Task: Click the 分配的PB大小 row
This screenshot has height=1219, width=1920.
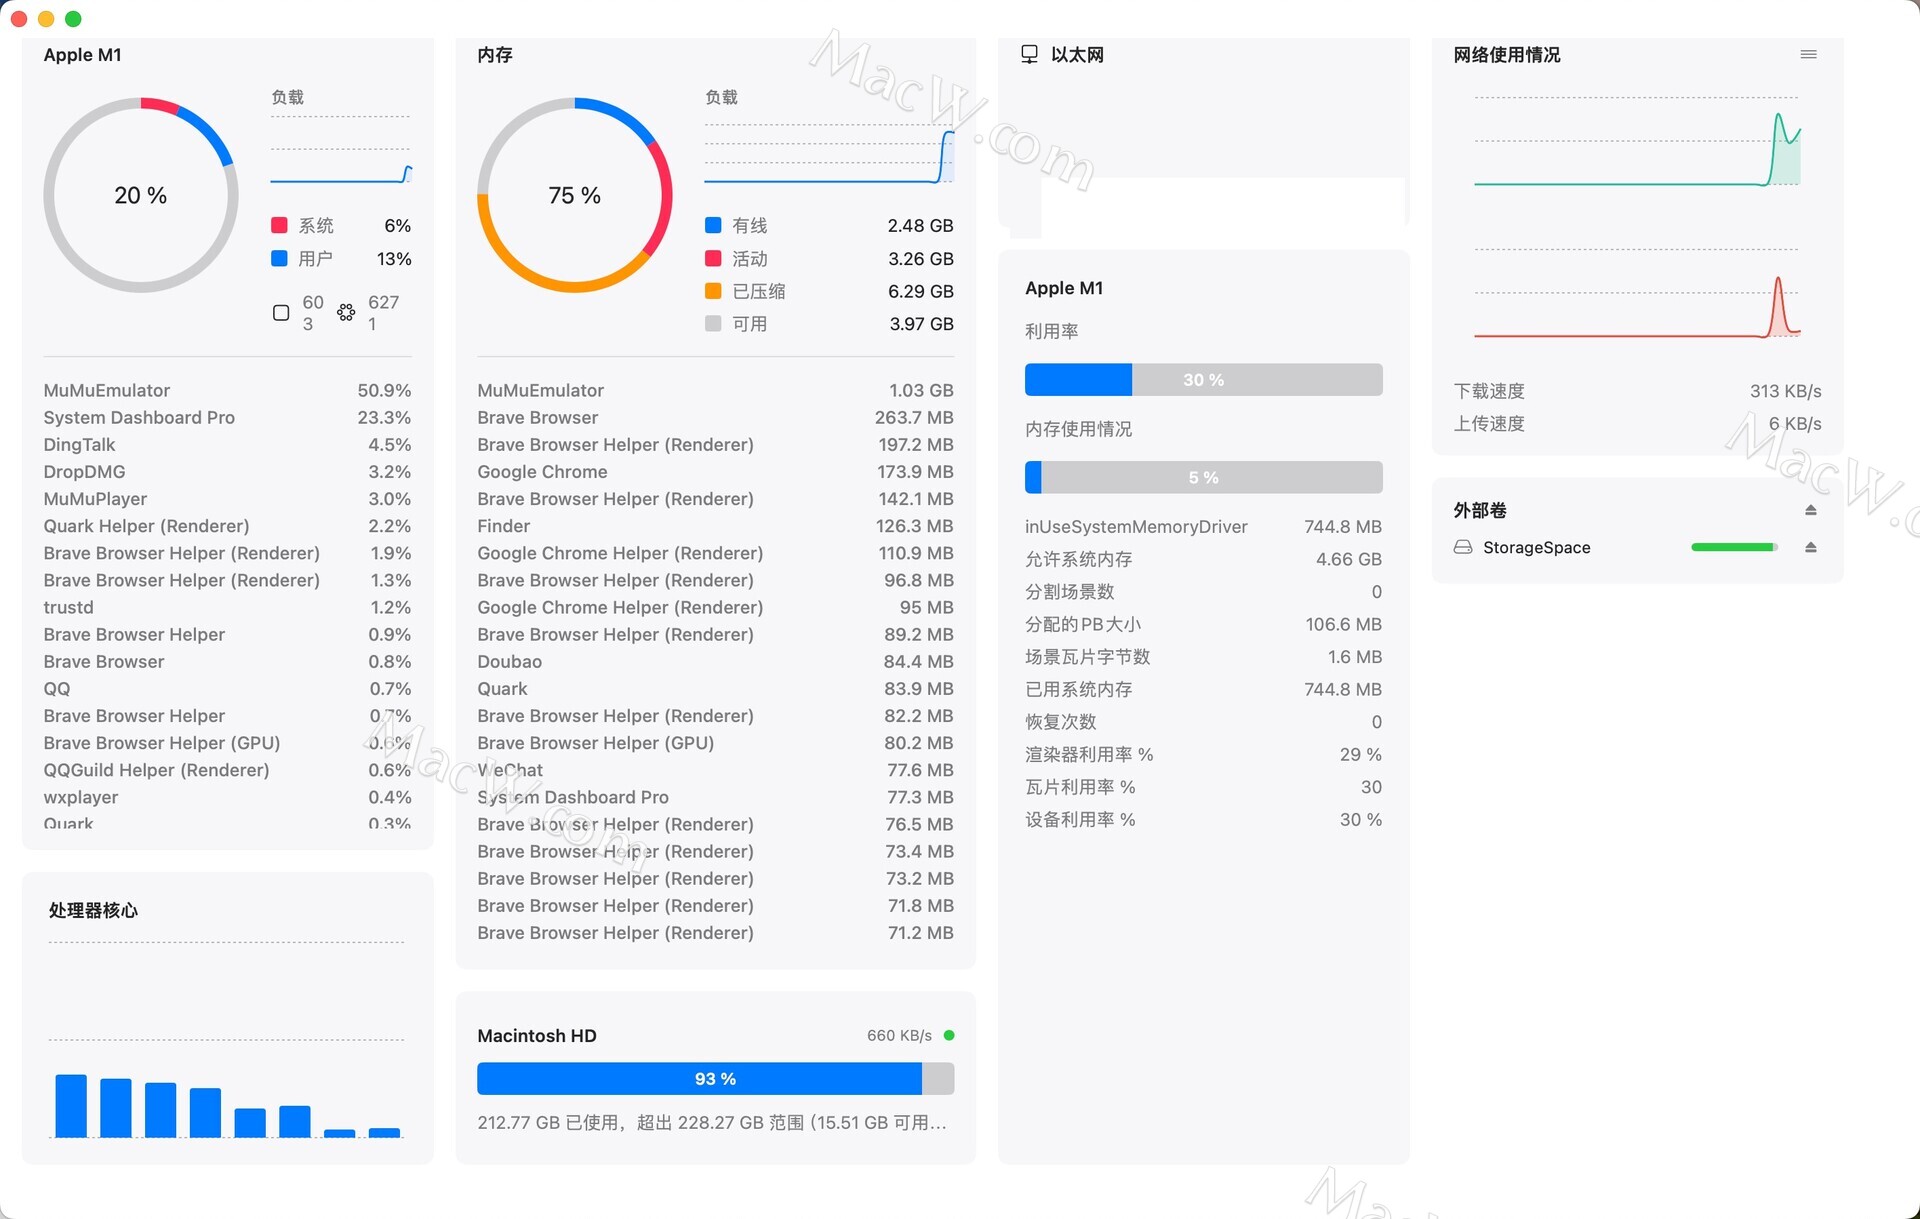Action: pos(1203,624)
